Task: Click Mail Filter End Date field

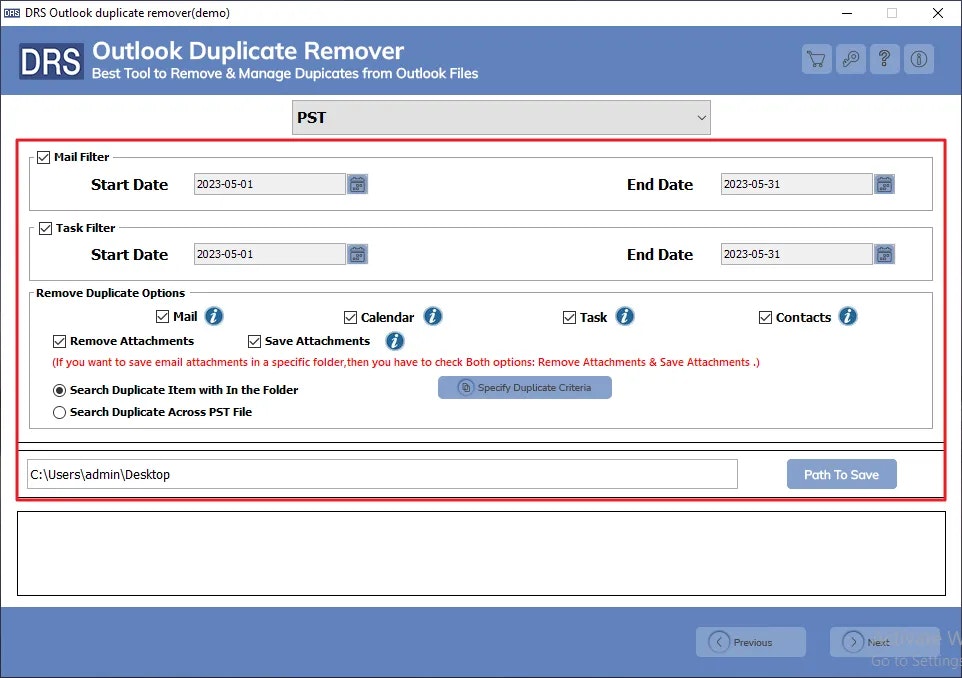Action: pyautogui.click(x=796, y=184)
